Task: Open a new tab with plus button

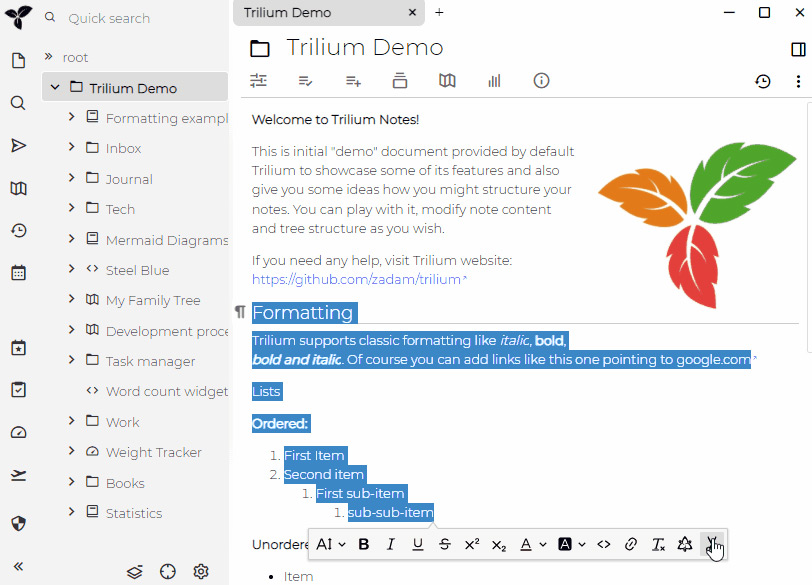Action: [439, 12]
